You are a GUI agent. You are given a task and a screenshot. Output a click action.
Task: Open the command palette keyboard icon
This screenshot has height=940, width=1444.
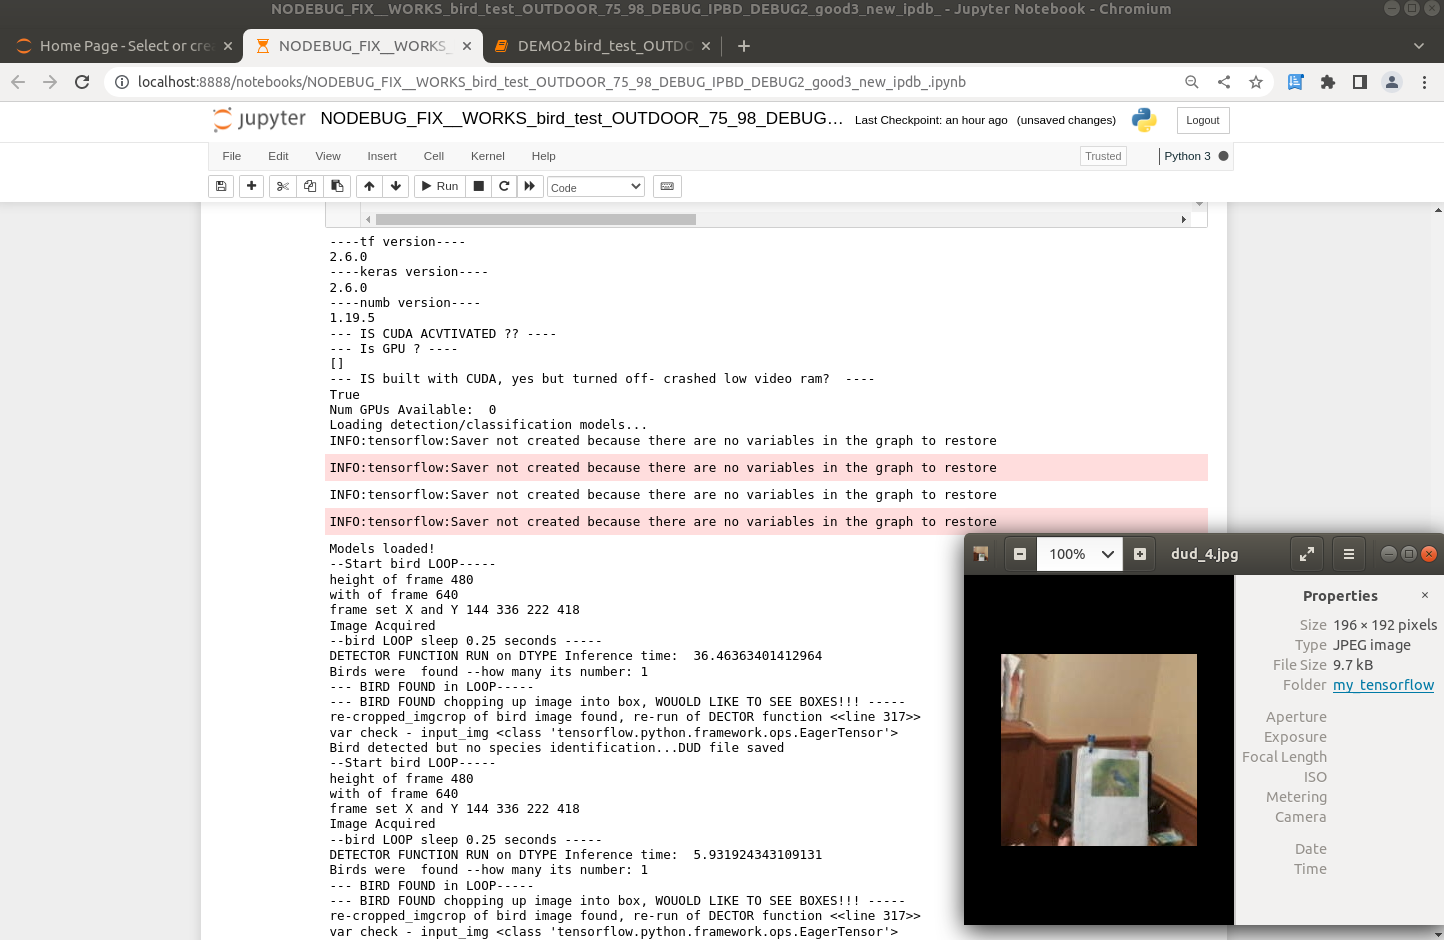pyautogui.click(x=667, y=186)
